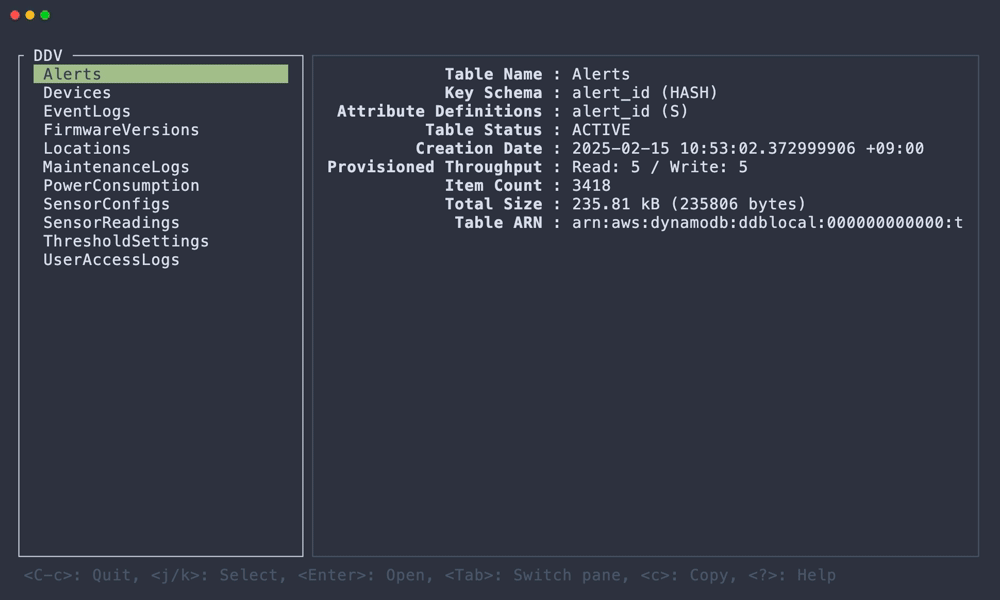Click the FirmwareVersions table name
Viewport: 1000px width, 600px height.
click(x=120, y=129)
